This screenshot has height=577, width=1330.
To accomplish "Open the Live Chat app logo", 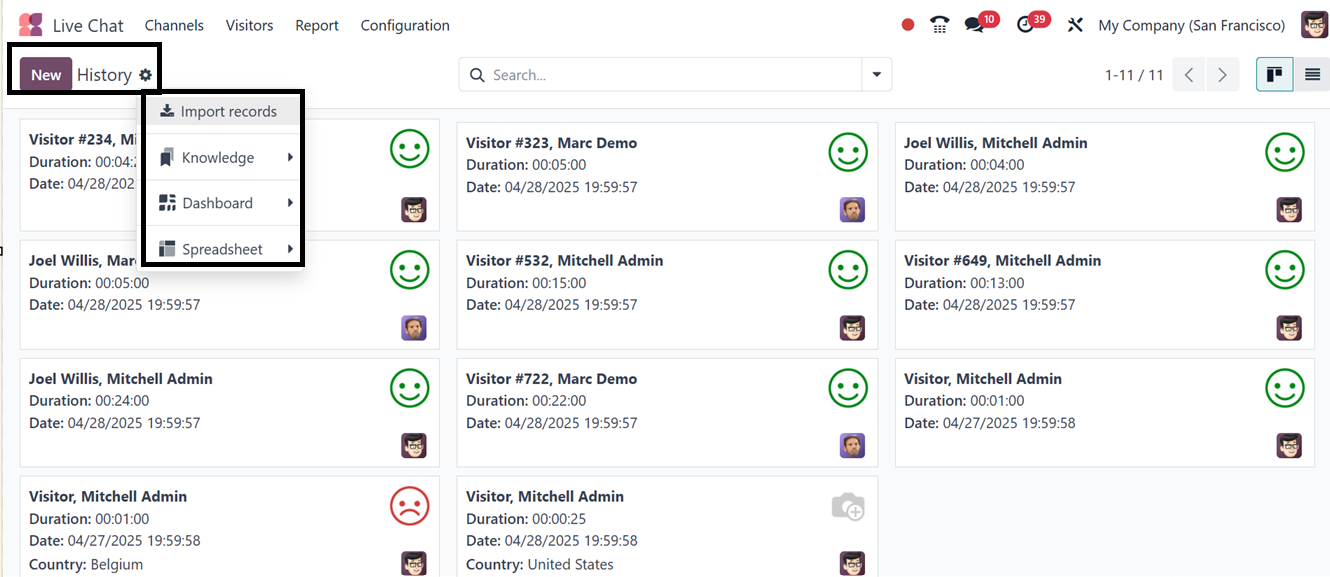I will [30, 25].
